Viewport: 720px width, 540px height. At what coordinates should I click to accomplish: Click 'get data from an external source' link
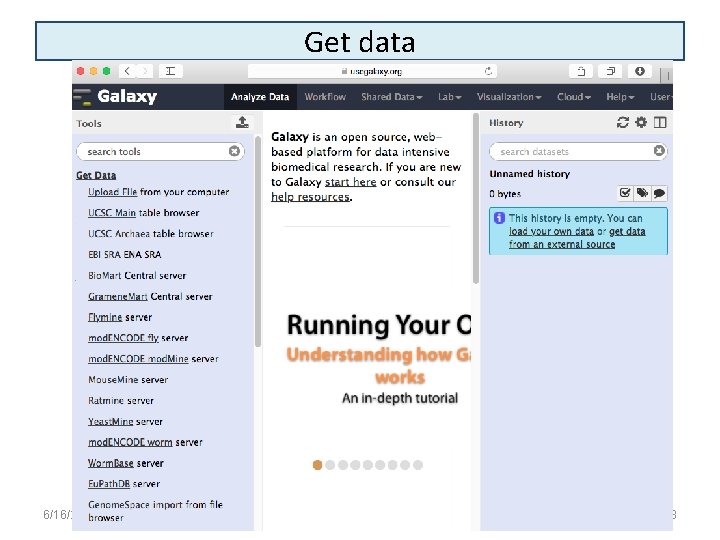pyautogui.click(x=577, y=238)
